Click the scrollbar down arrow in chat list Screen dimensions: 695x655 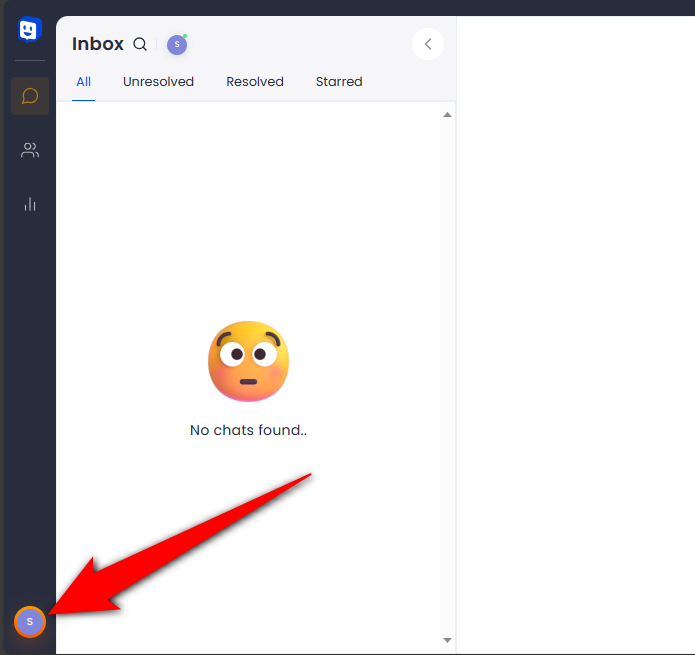[447, 640]
